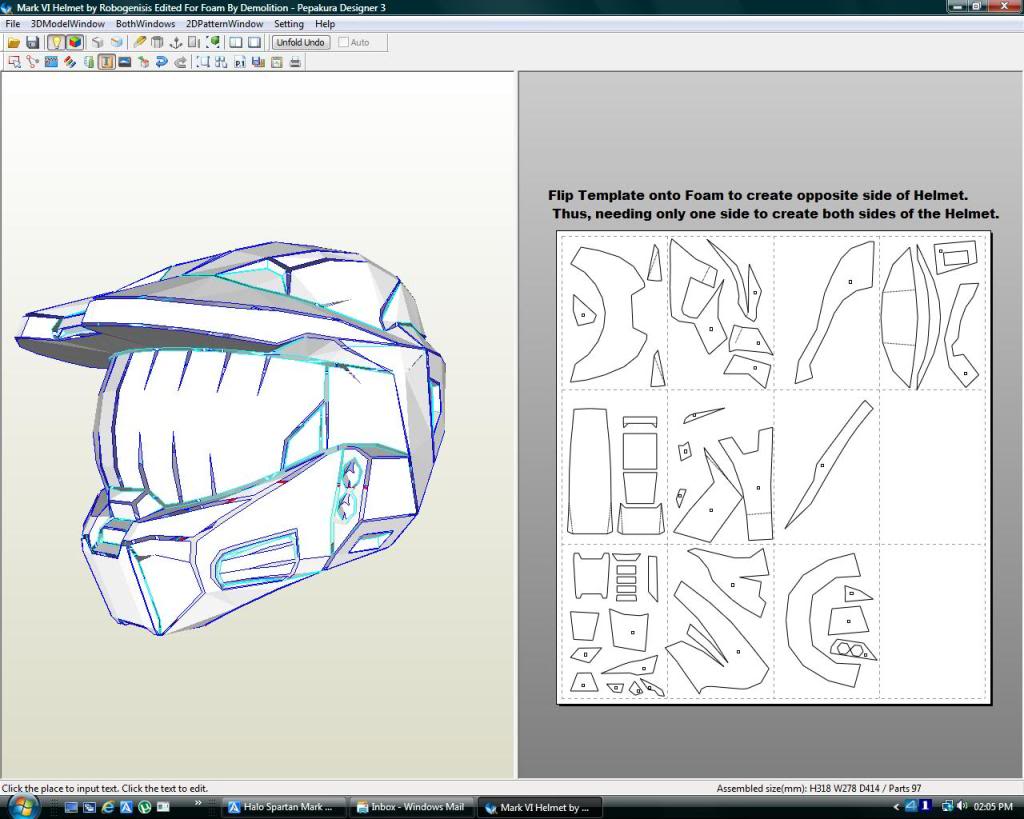This screenshot has height=819, width=1024.
Task: Expand hidden system tray icons chevron
Action: click(896, 807)
